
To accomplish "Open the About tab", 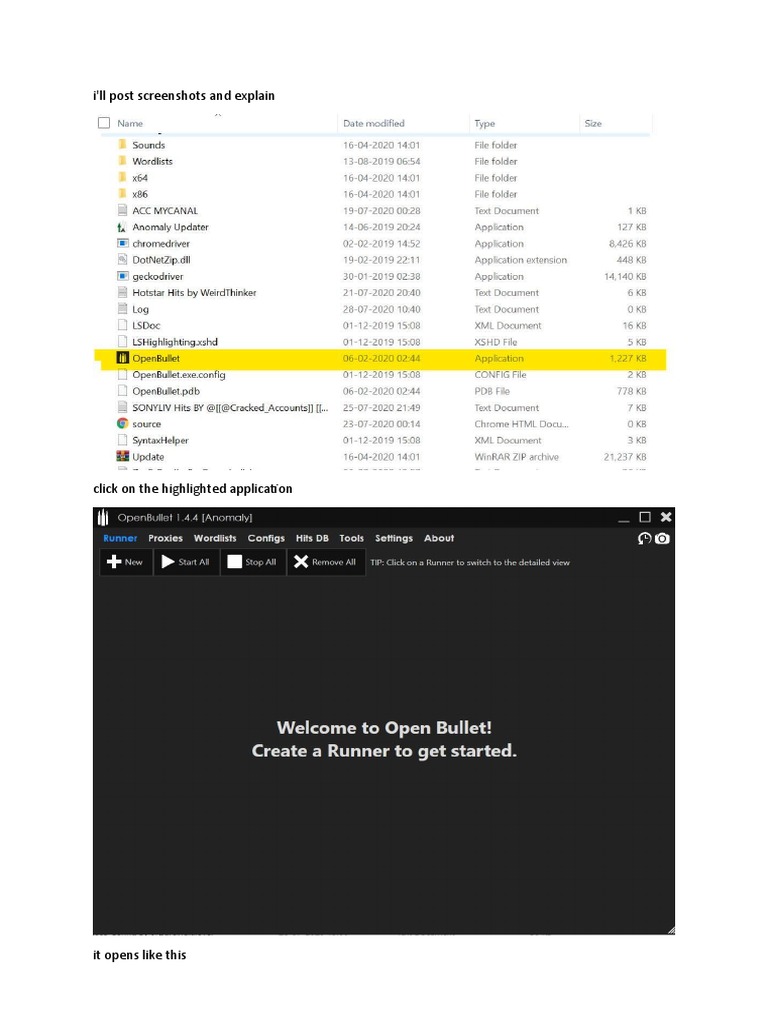I will point(439,538).
